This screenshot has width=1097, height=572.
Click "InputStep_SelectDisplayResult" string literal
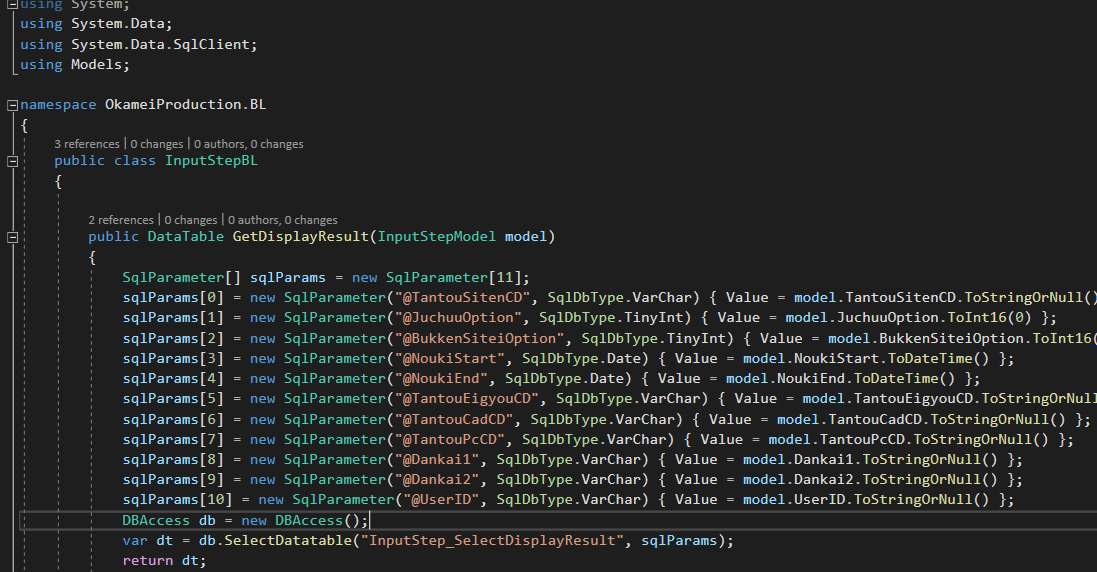[492, 541]
